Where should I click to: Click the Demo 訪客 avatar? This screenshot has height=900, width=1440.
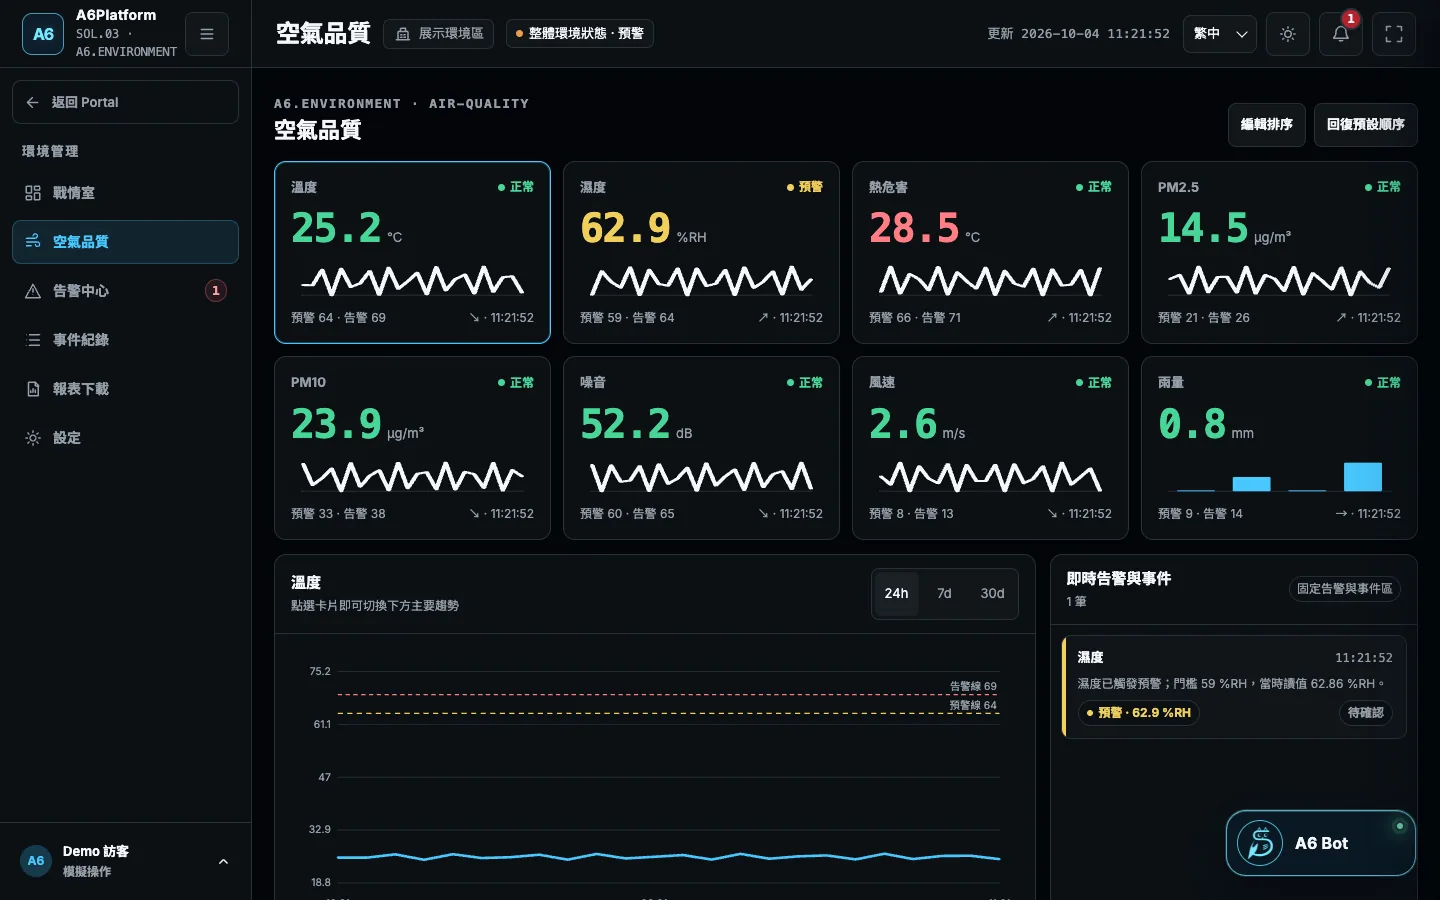click(36, 861)
